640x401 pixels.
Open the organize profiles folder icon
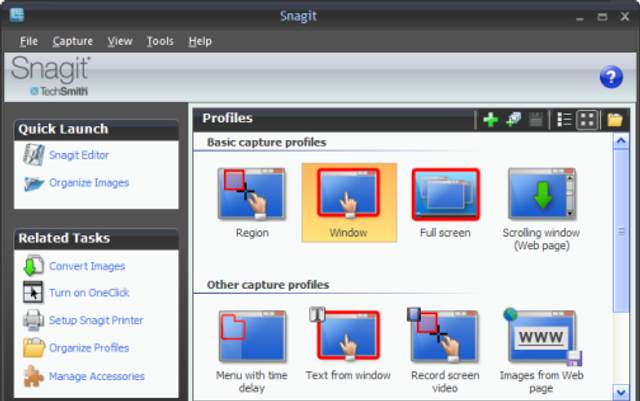click(x=615, y=120)
